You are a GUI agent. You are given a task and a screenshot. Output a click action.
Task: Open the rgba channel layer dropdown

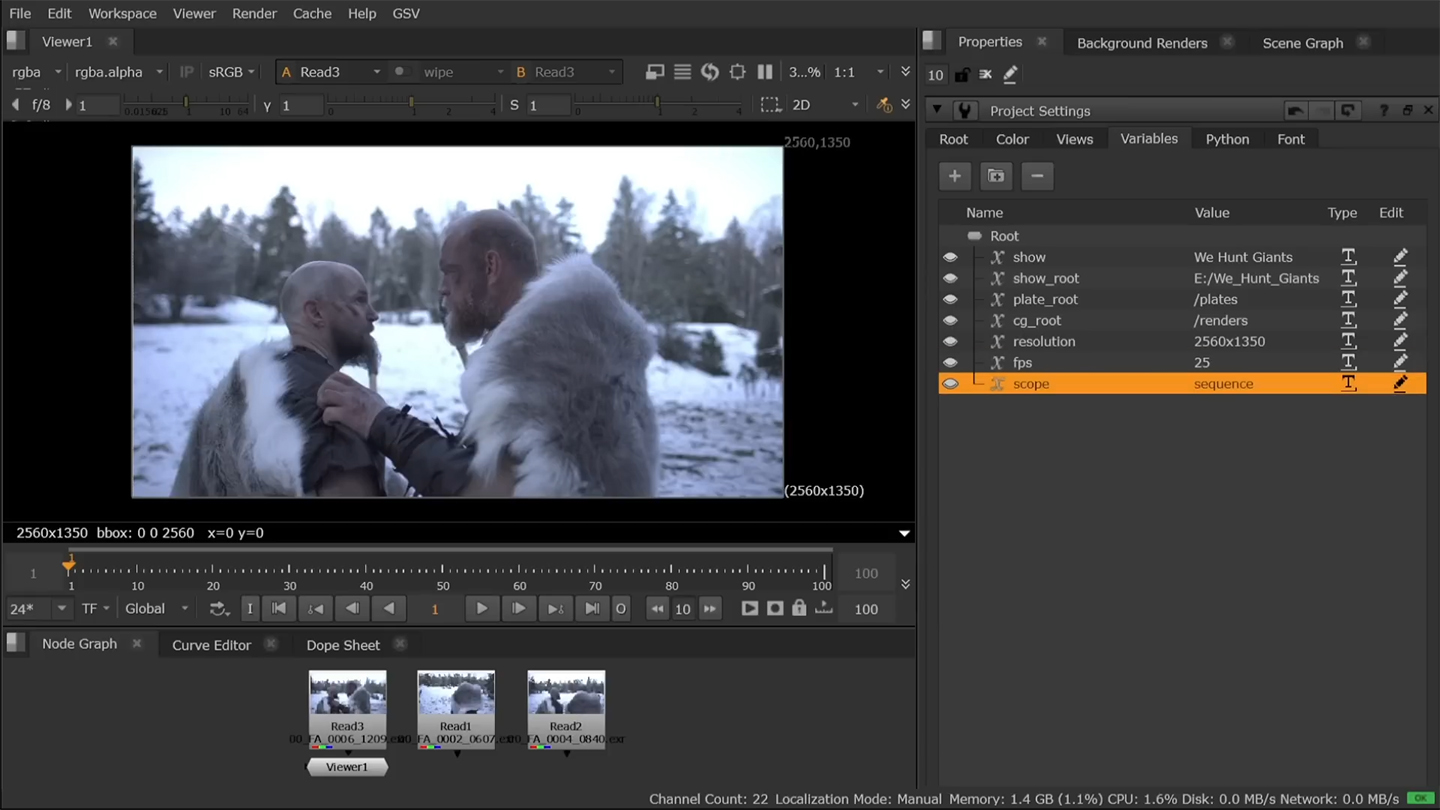click(36, 72)
